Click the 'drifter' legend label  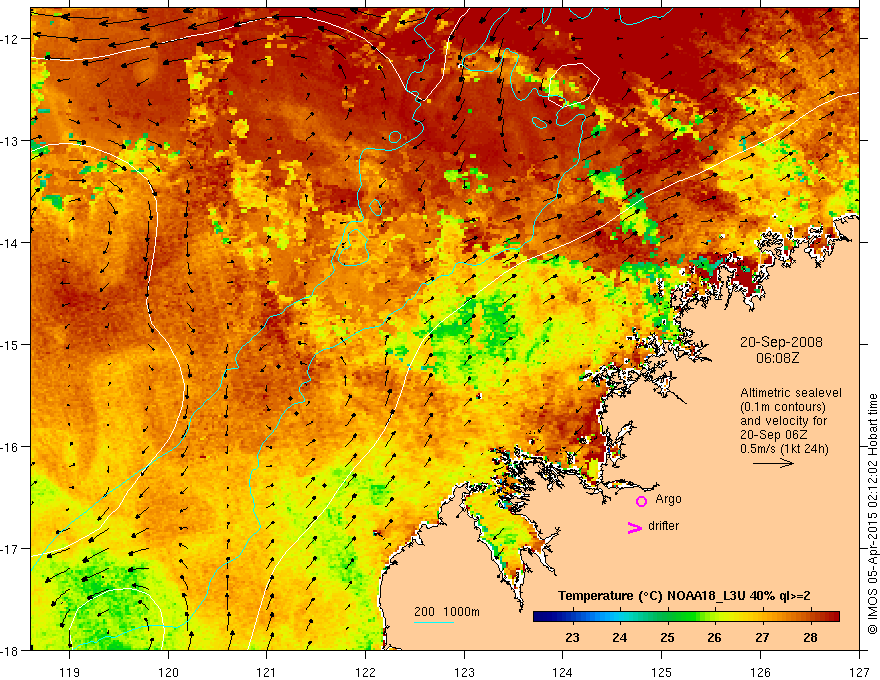(663, 526)
